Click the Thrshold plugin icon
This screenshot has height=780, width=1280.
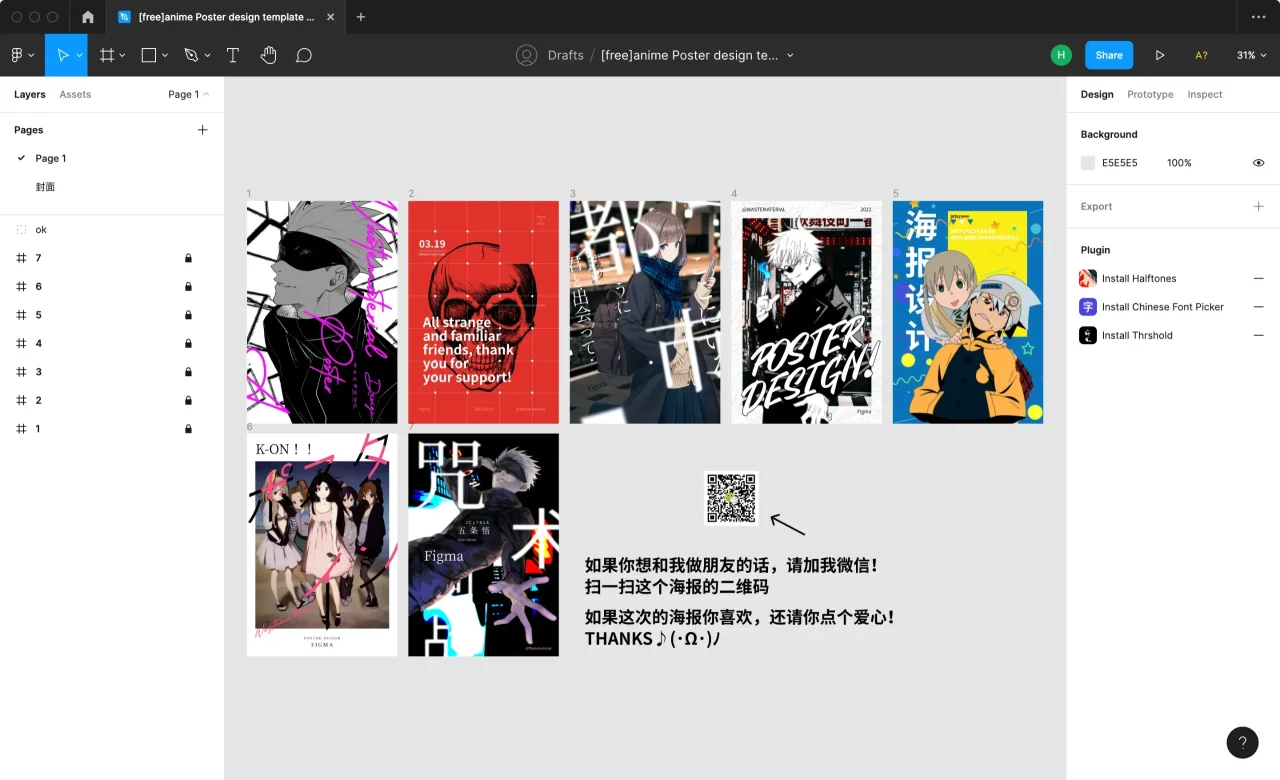[1088, 335]
